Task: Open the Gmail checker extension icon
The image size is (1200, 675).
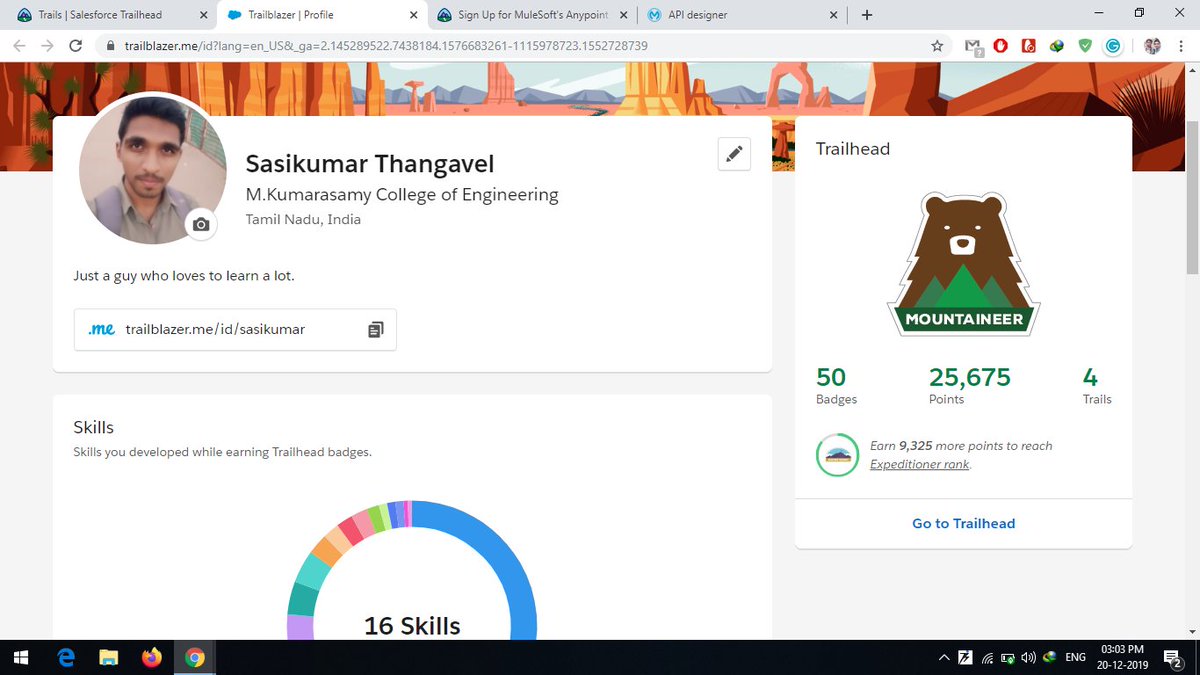Action: pyautogui.click(x=973, y=46)
